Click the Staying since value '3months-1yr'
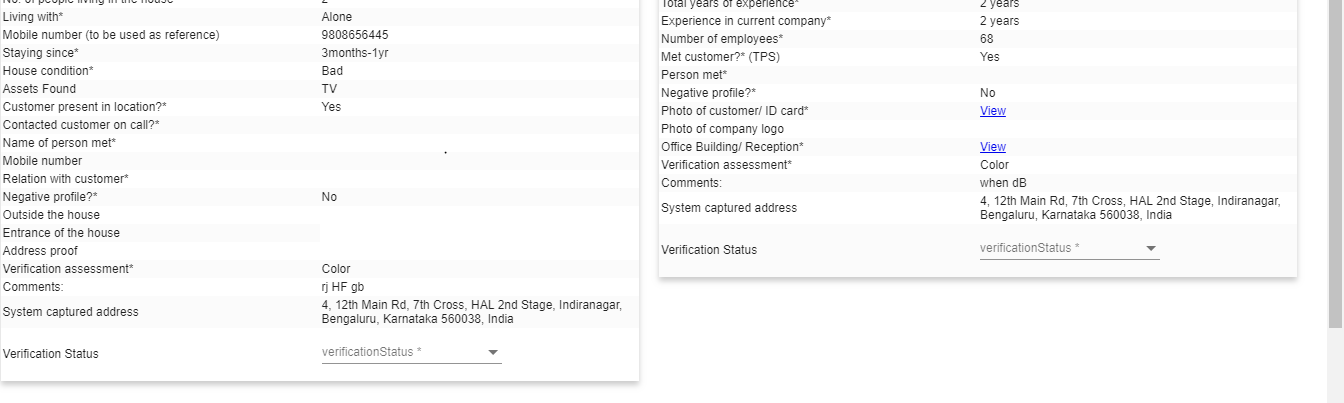This screenshot has width=1344, height=403. pyautogui.click(x=354, y=53)
